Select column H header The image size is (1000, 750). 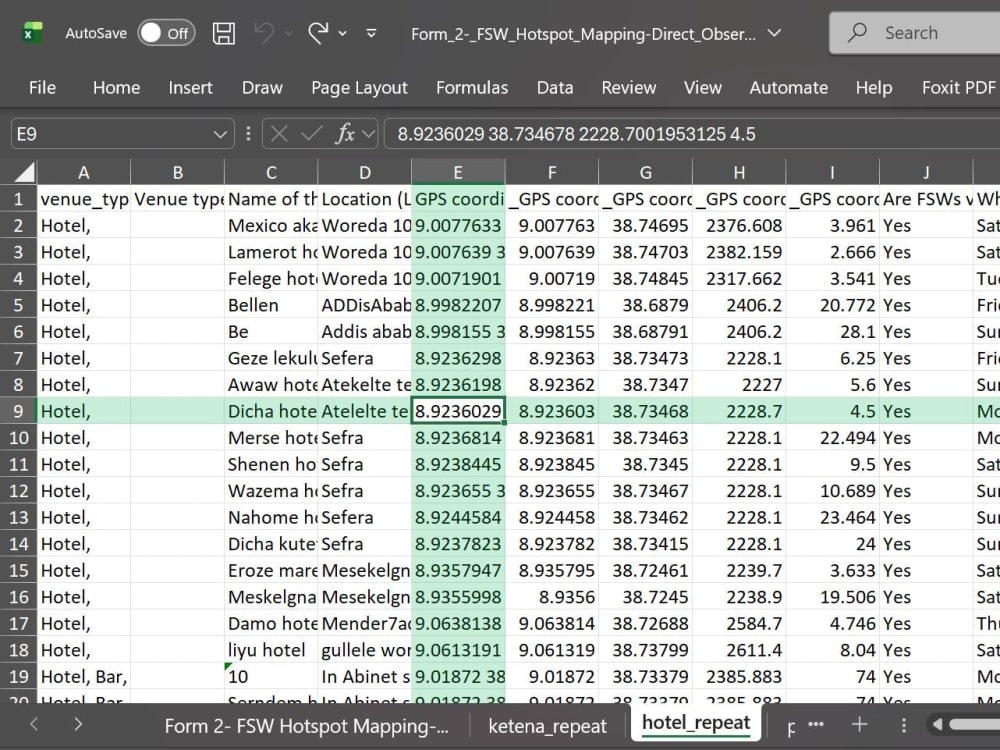[x=739, y=173]
